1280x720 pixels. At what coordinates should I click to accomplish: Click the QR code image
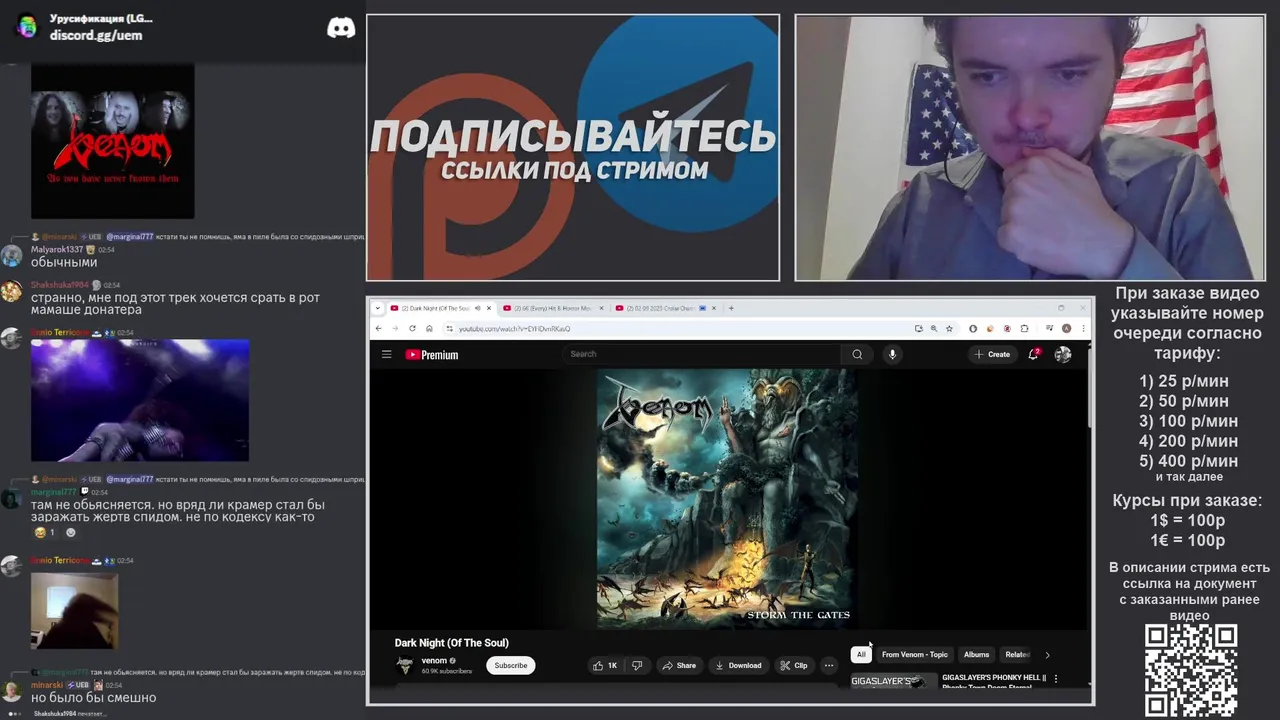1191,670
